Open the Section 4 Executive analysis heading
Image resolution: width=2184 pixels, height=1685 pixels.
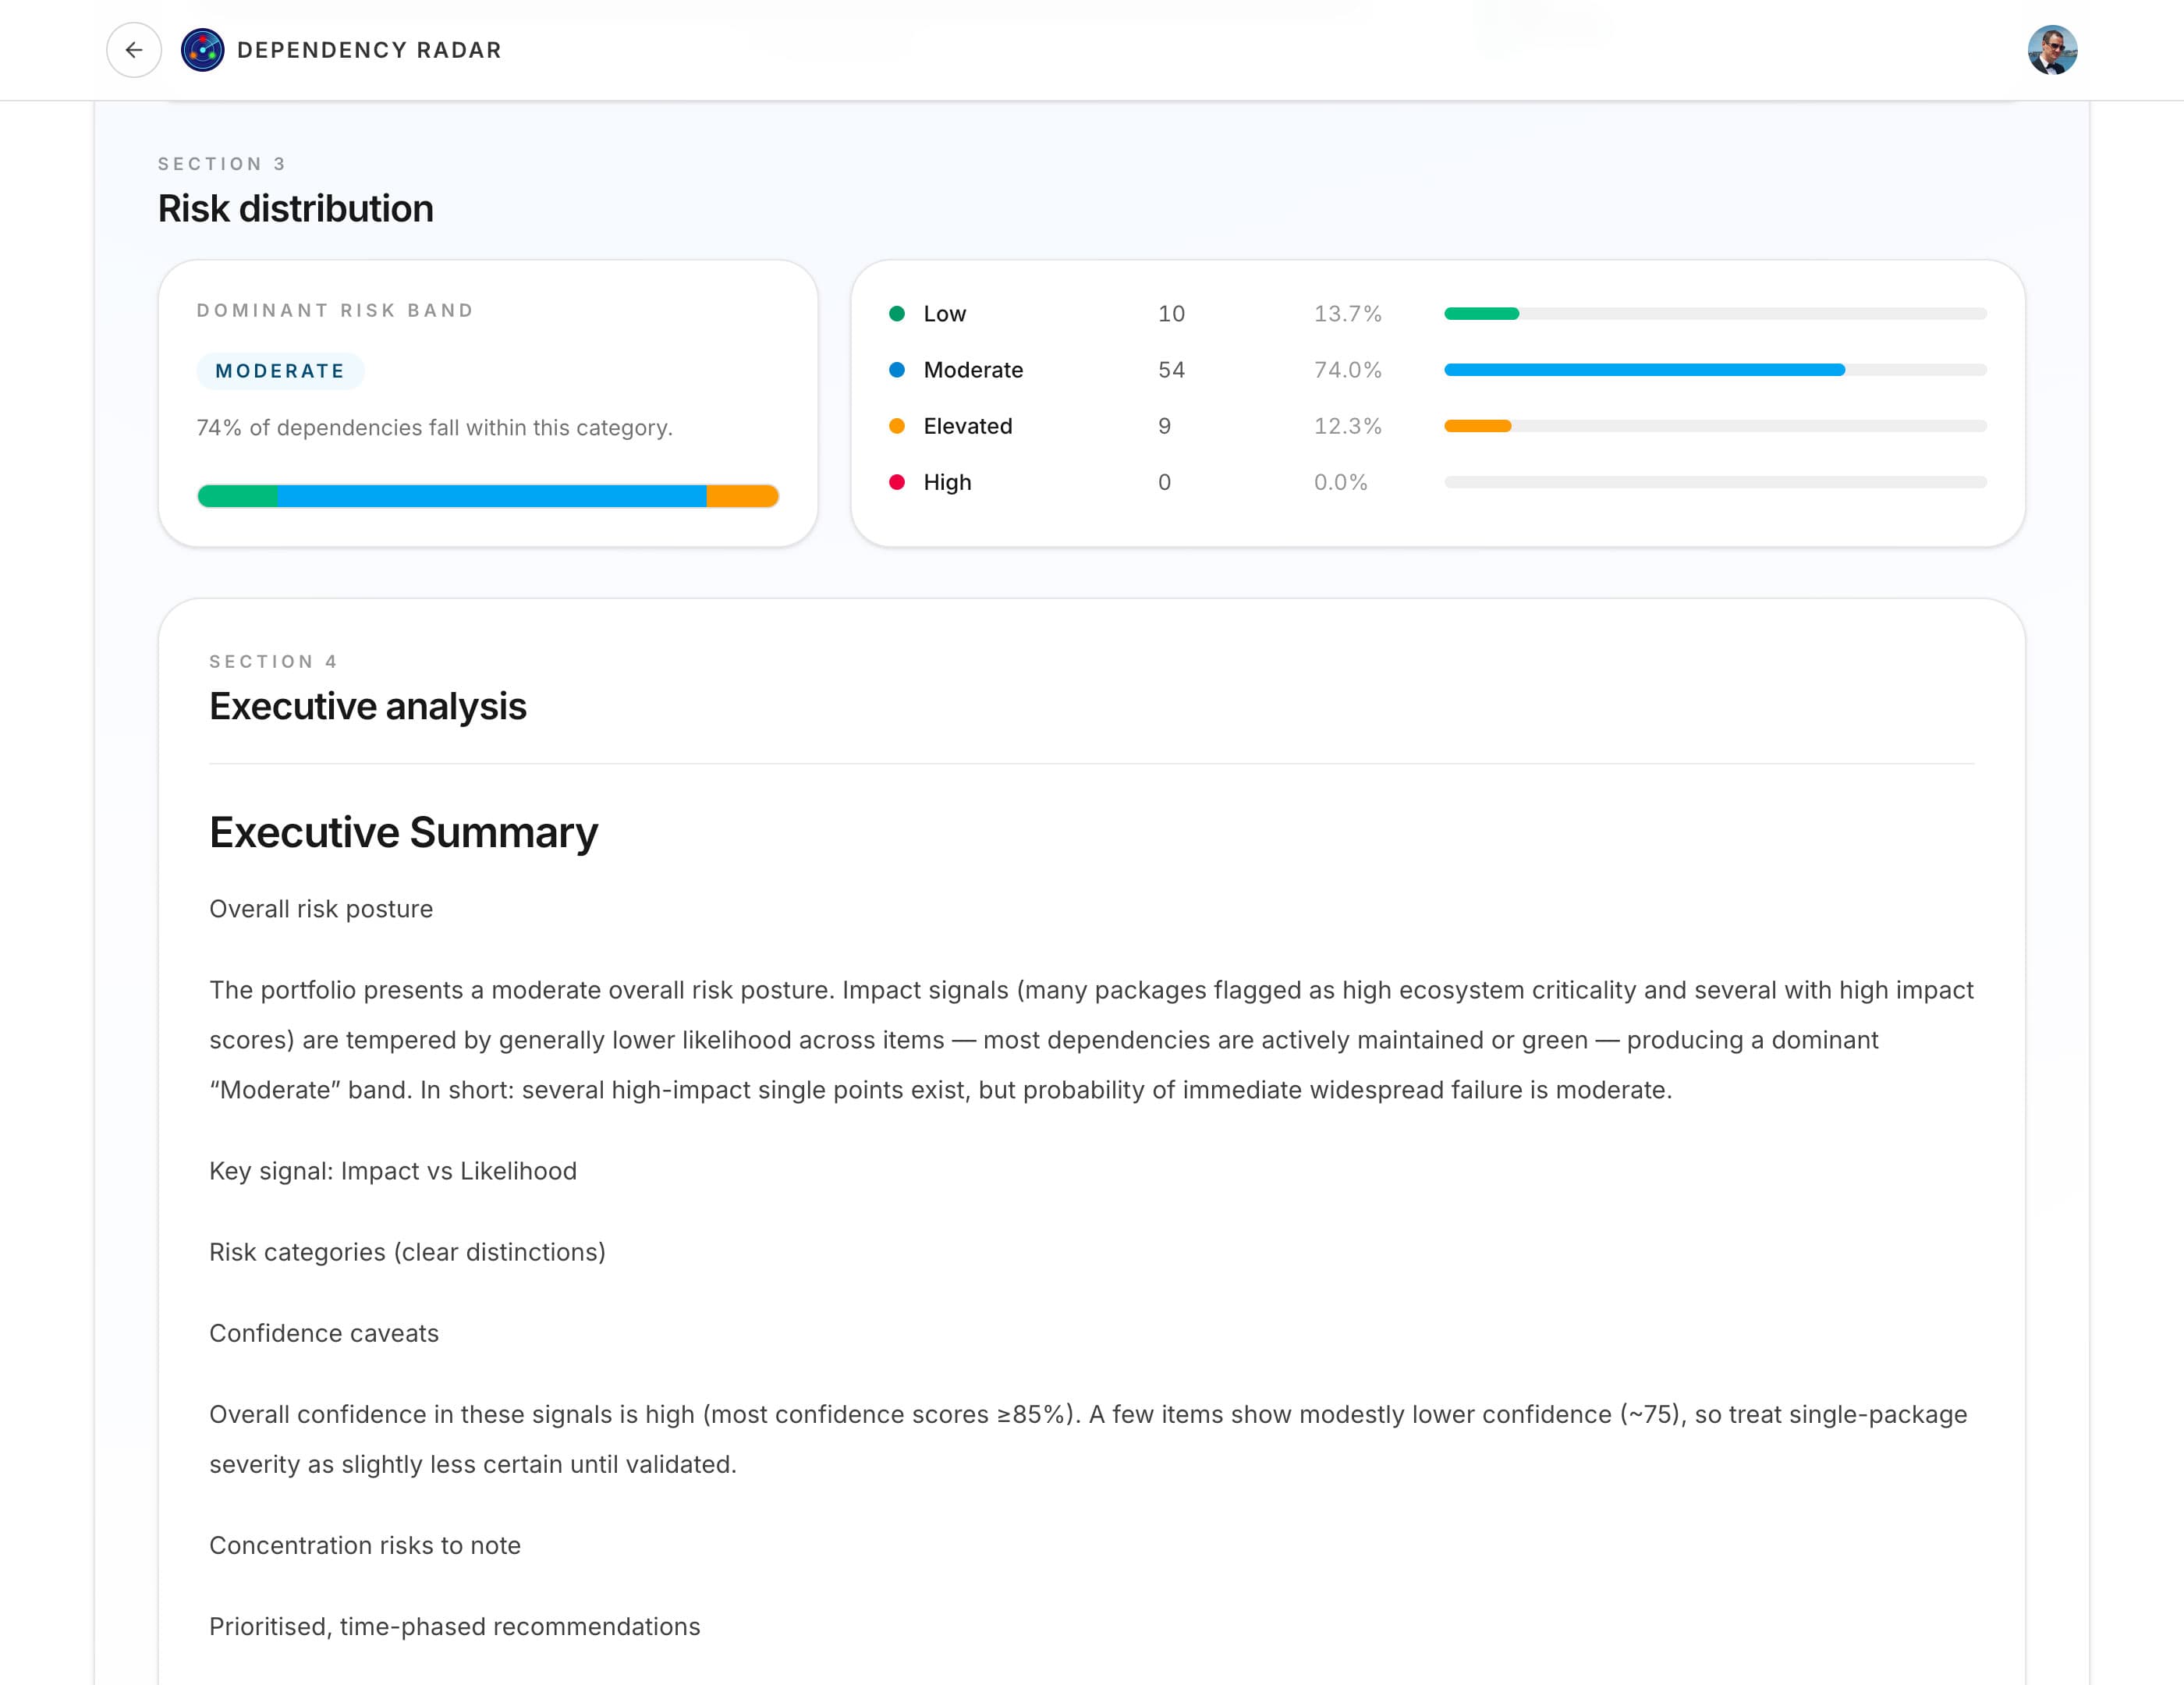(367, 706)
